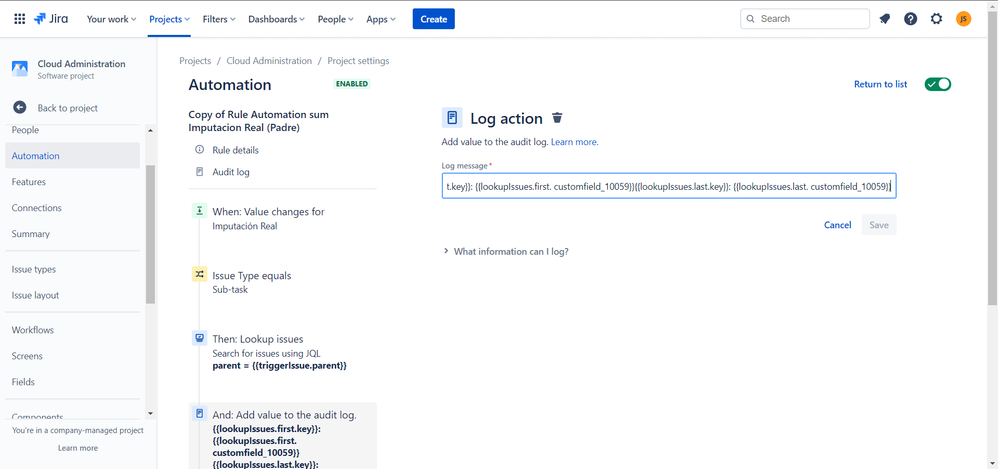Image resolution: width=998 pixels, height=469 pixels.
Task: Click the Back to project link
Action: (67, 108)
